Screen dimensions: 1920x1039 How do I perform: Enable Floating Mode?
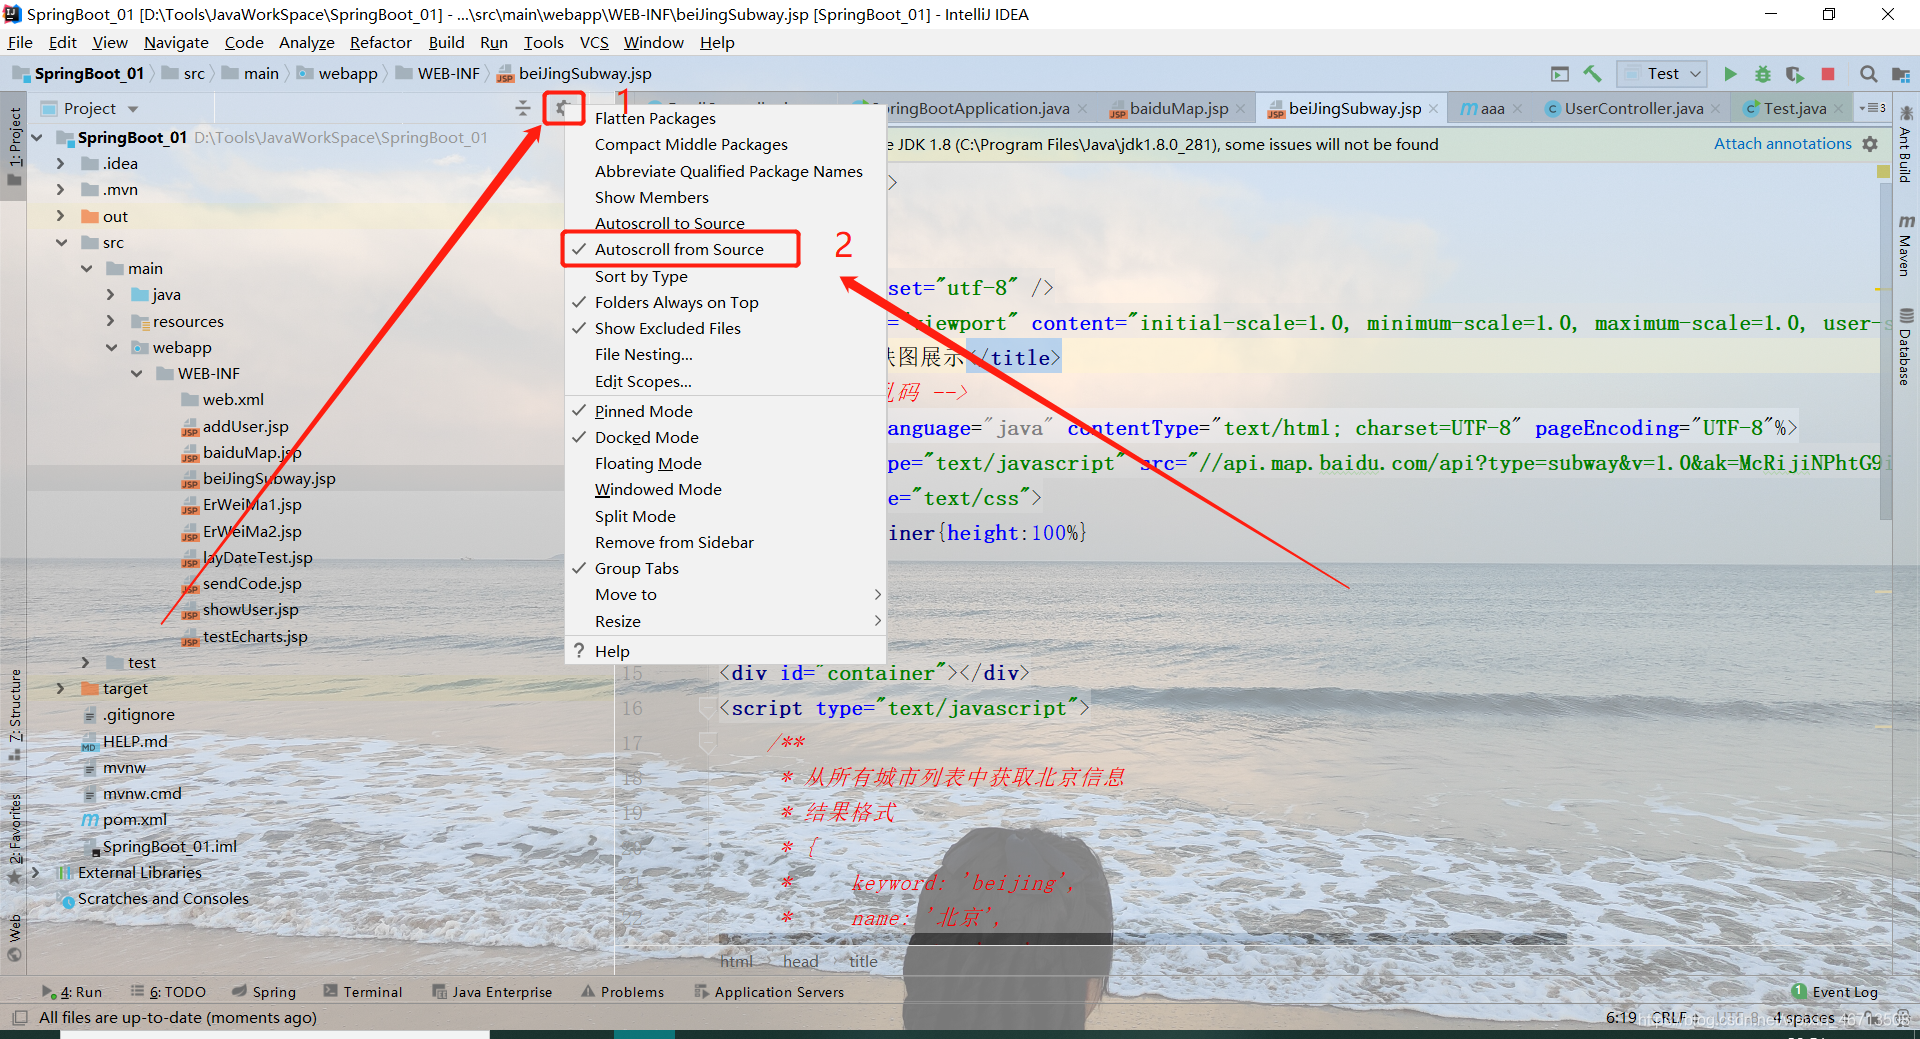click(x=725, y=463)
